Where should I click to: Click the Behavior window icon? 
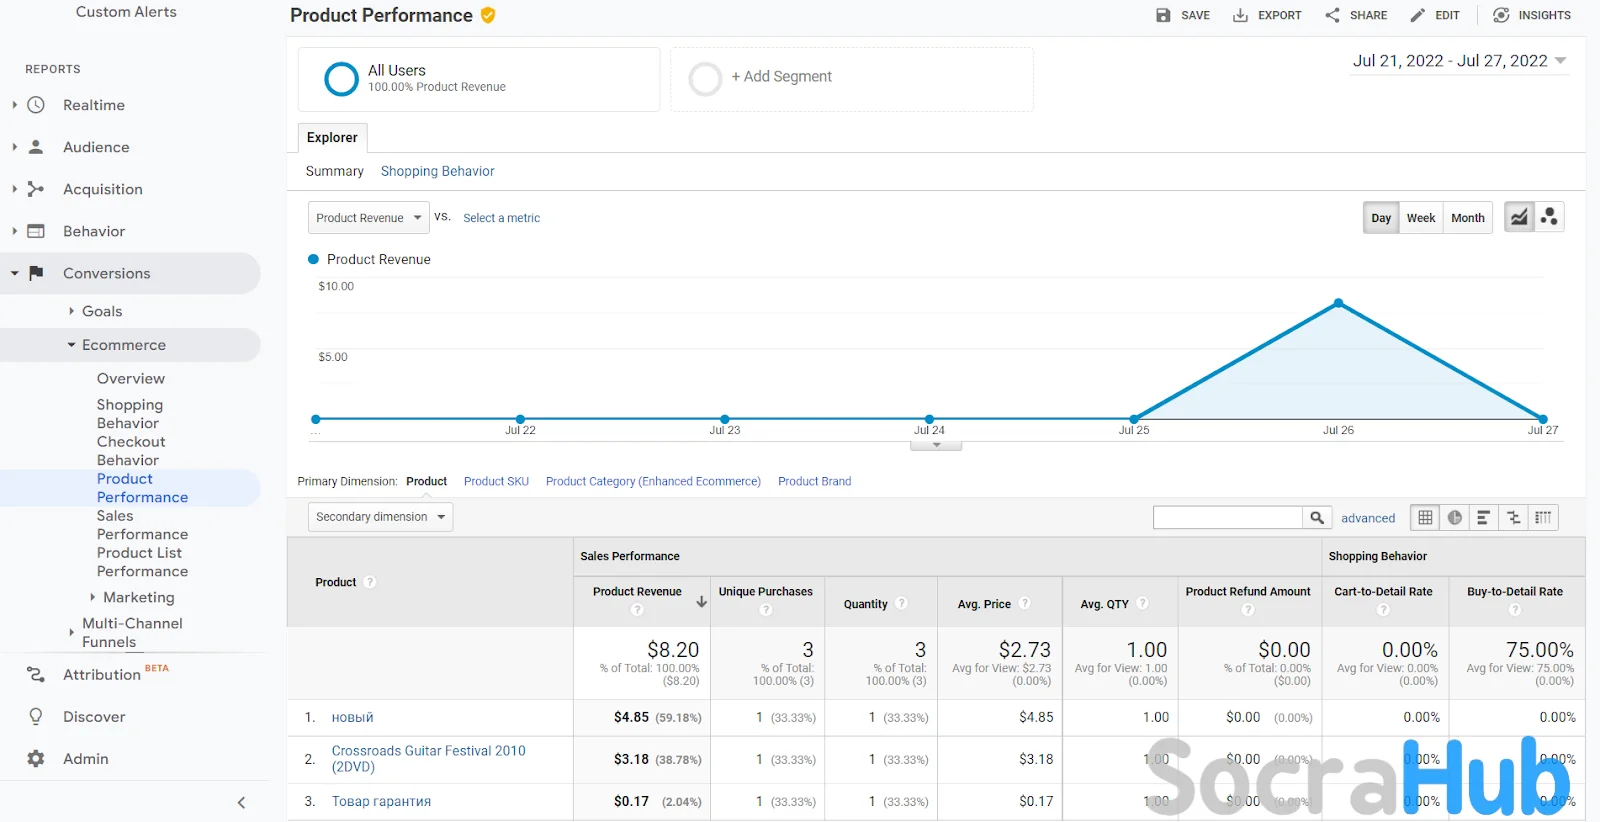[36, 231]
